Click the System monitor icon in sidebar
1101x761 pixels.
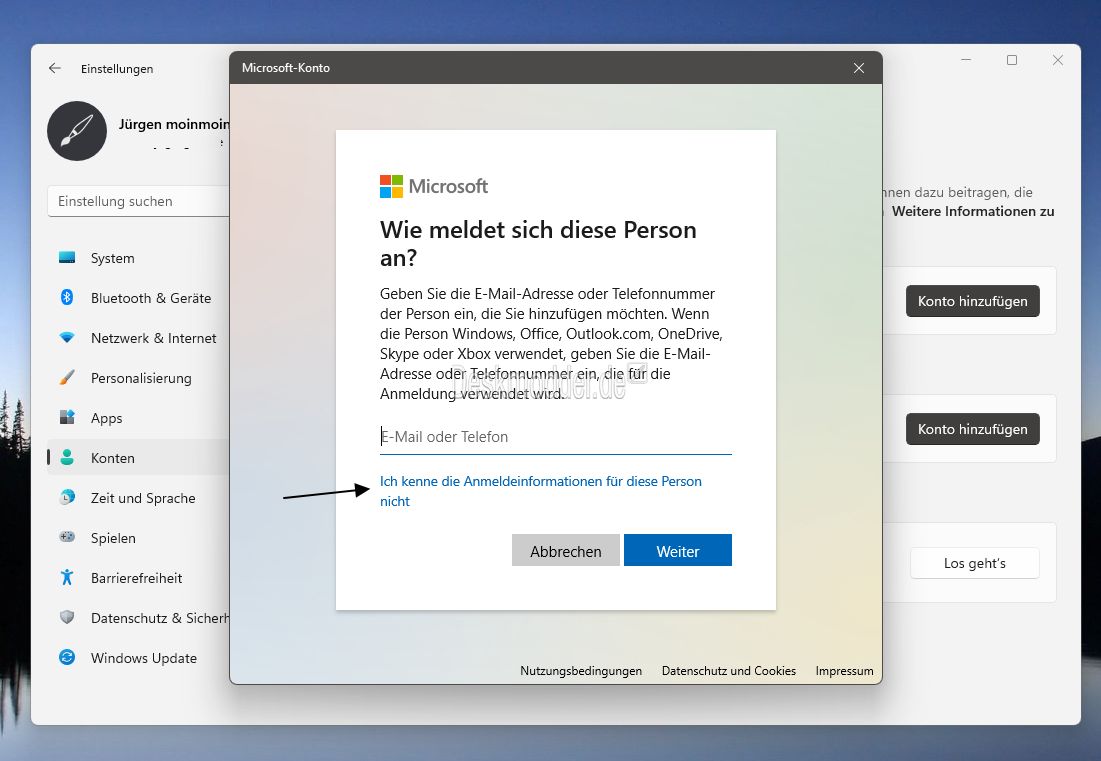click(67, 258)
